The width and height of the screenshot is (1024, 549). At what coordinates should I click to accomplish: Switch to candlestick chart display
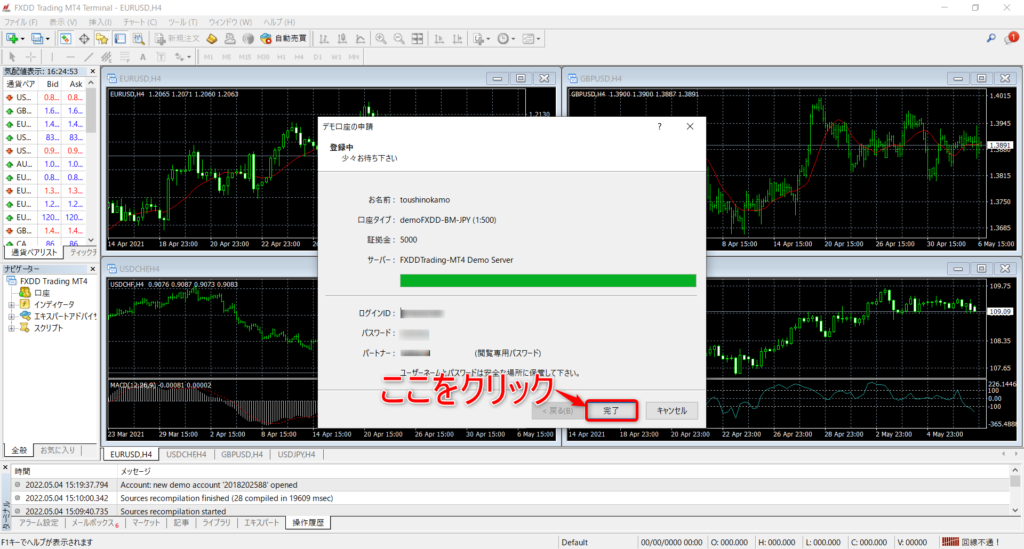point(342,39)
